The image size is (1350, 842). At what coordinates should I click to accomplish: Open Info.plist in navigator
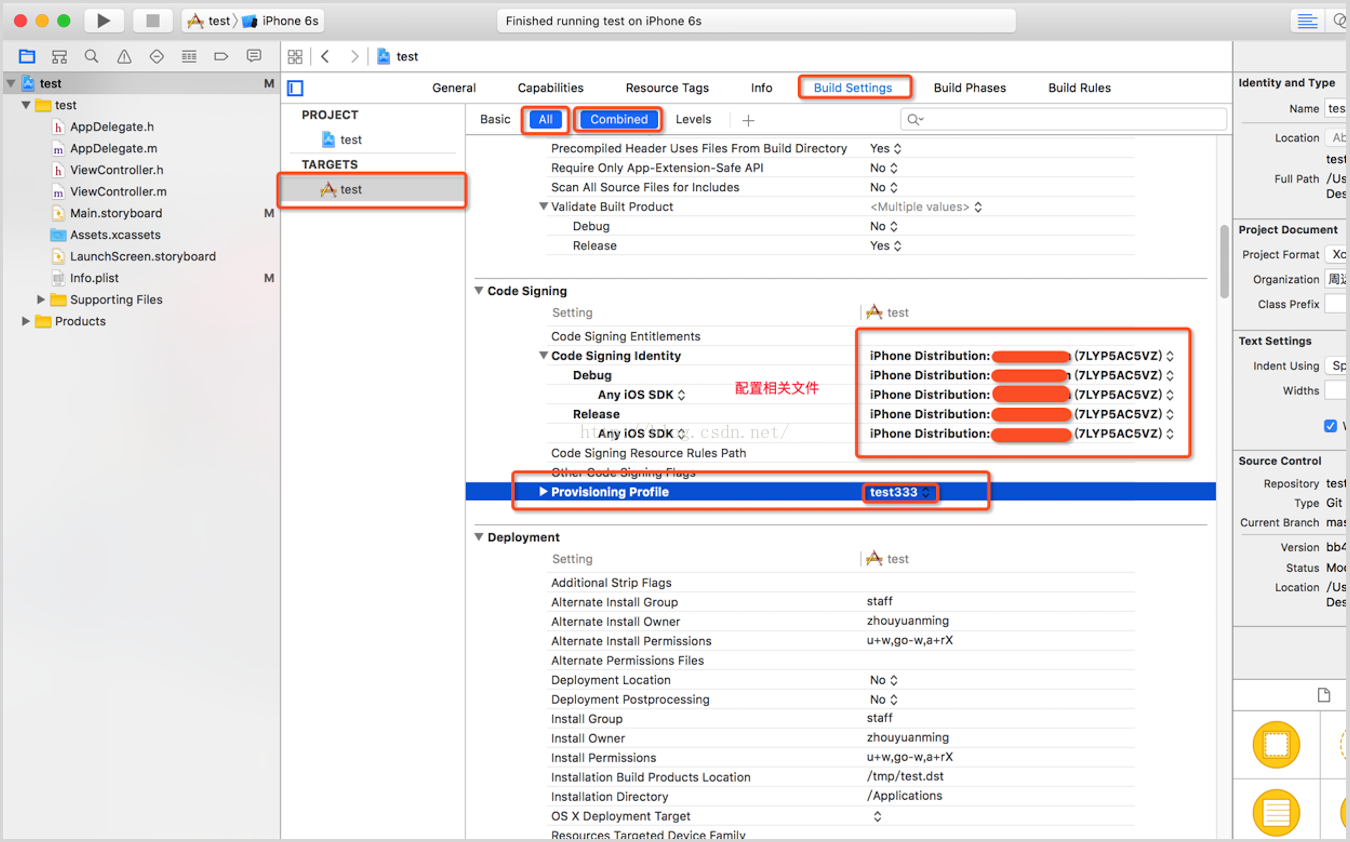click(94, 278)
